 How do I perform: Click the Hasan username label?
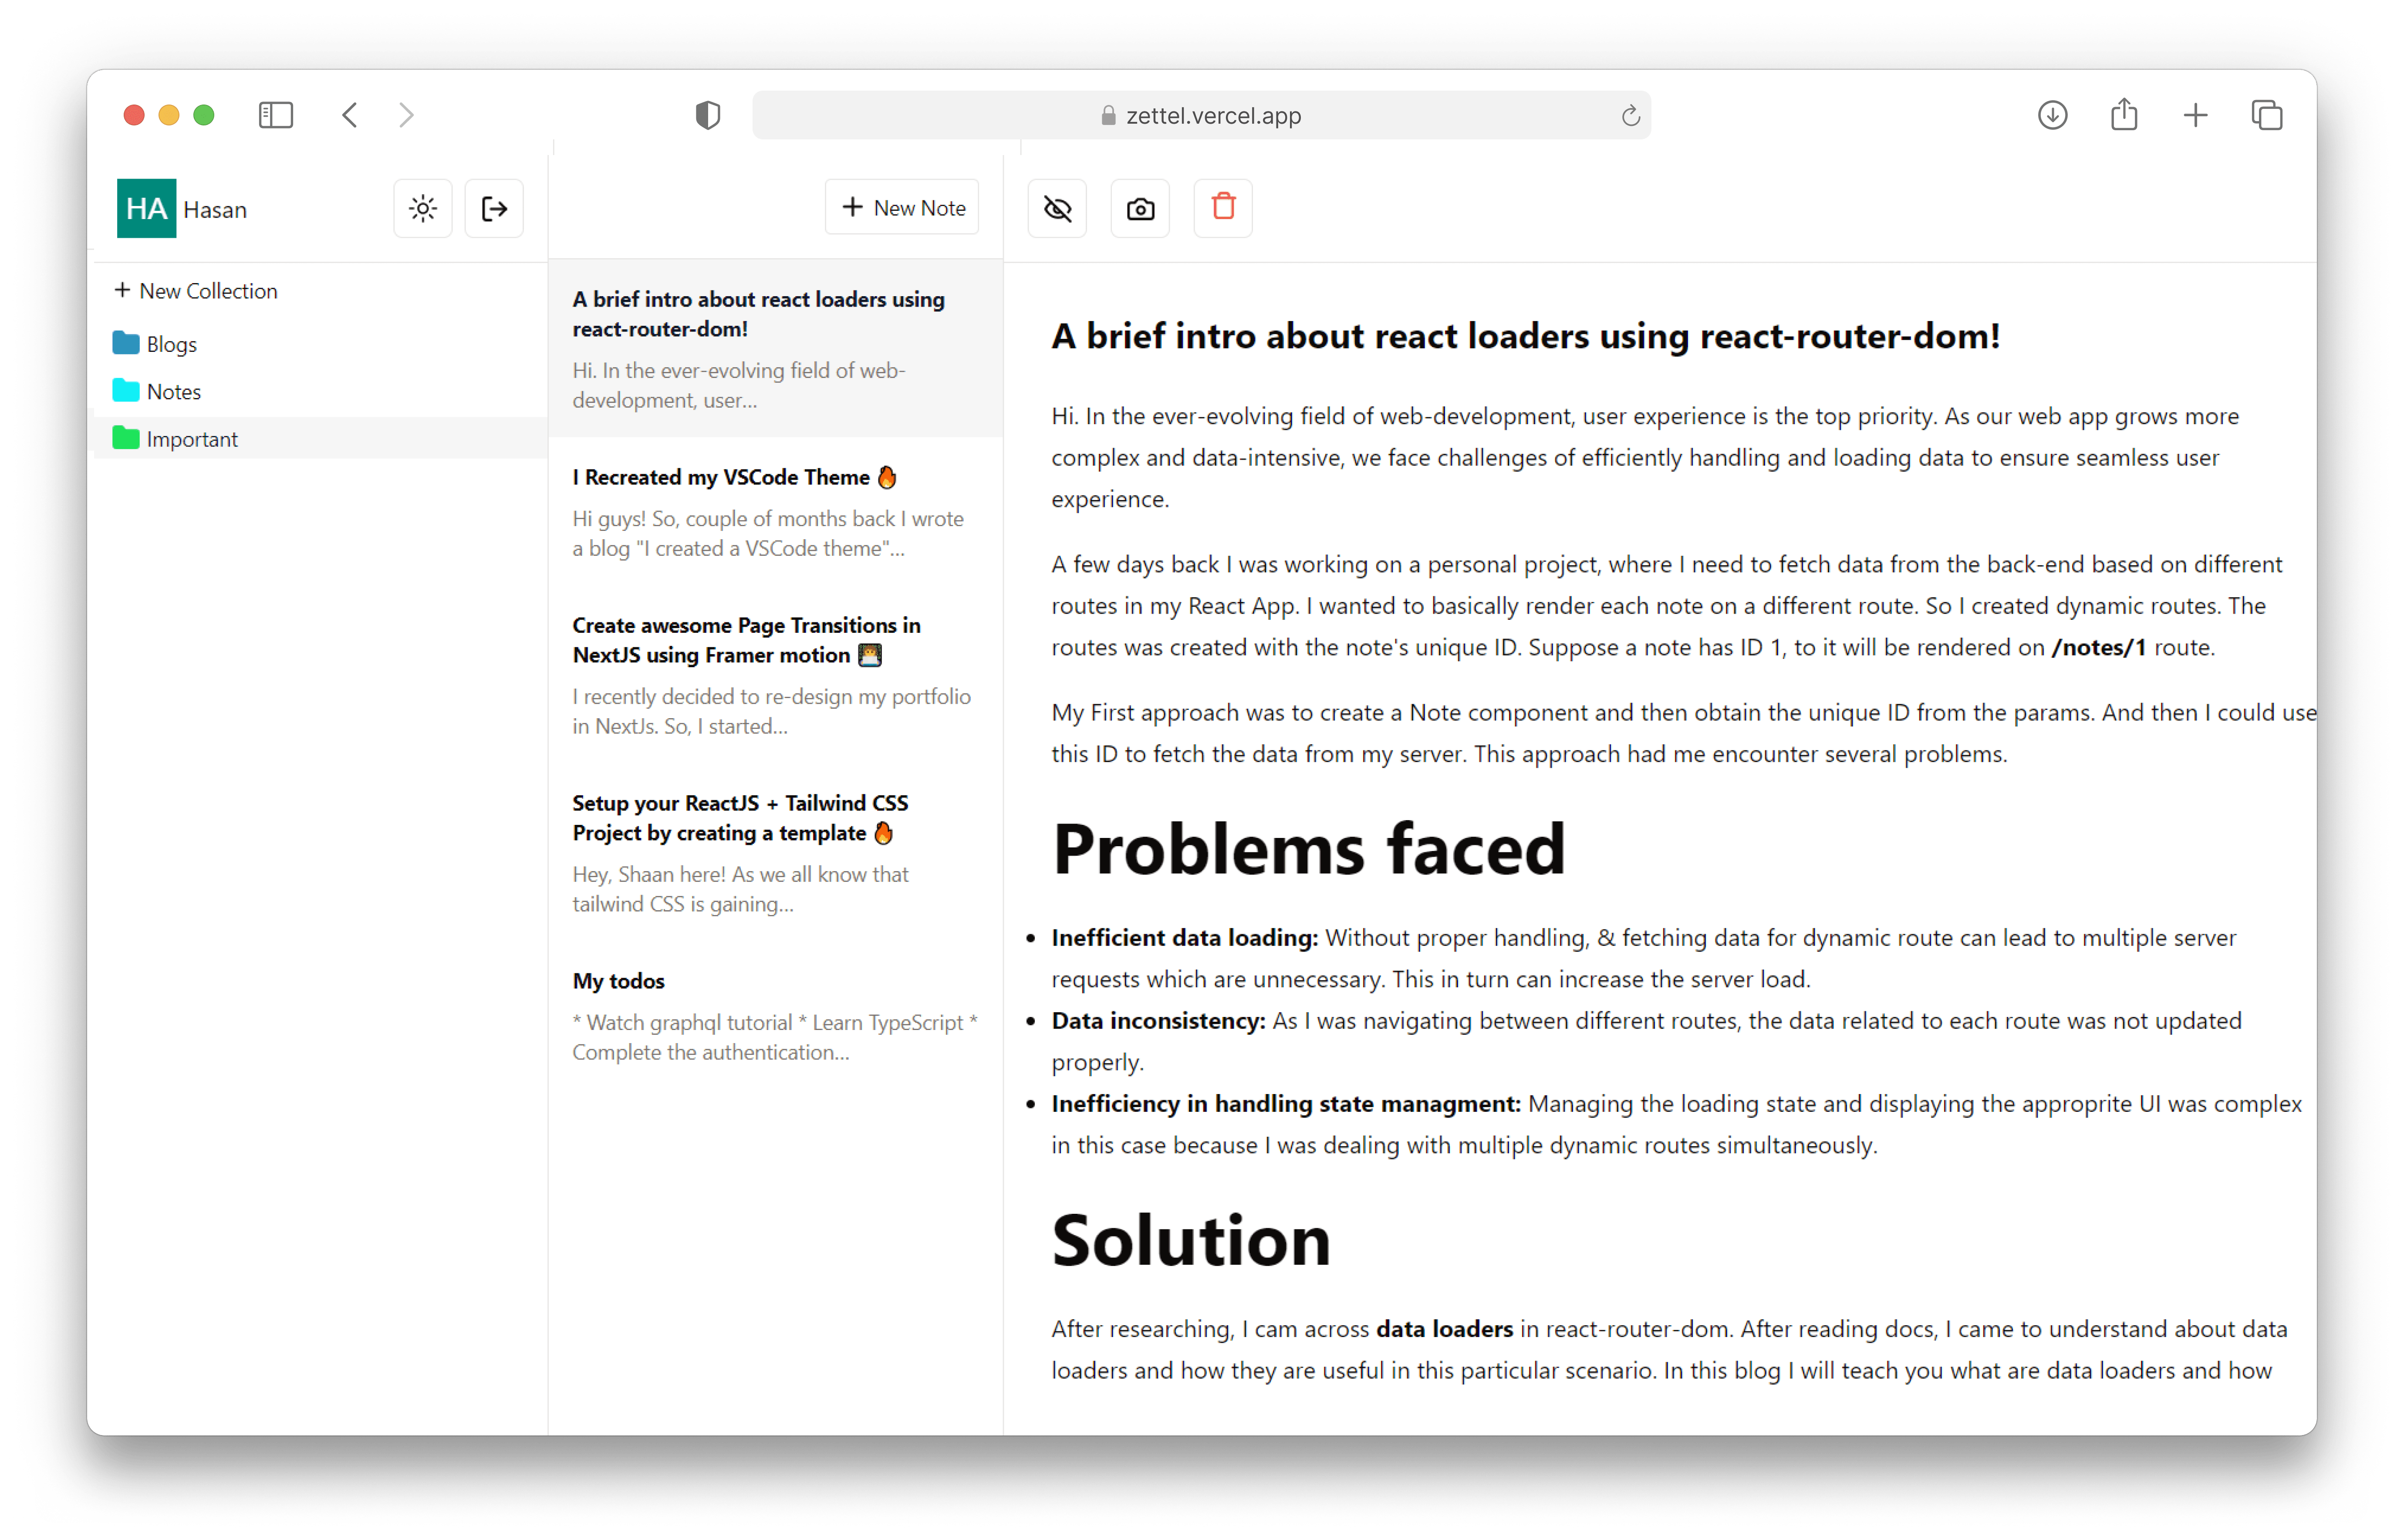click(x=215, y=209)
